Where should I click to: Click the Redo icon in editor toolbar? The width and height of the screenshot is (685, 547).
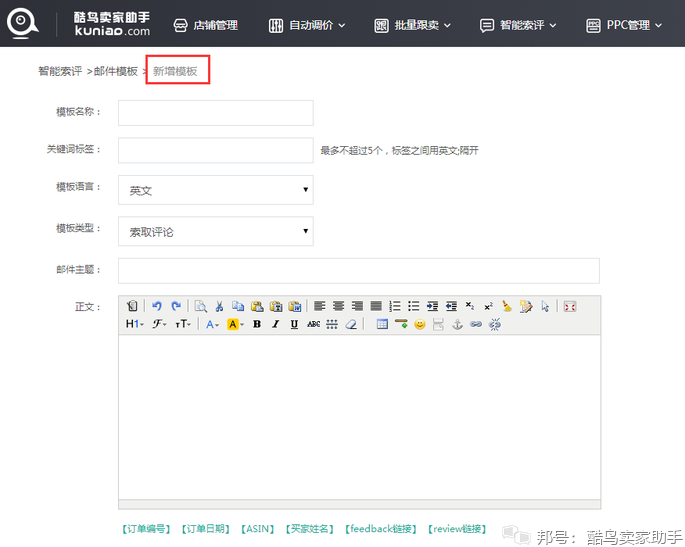176,306
